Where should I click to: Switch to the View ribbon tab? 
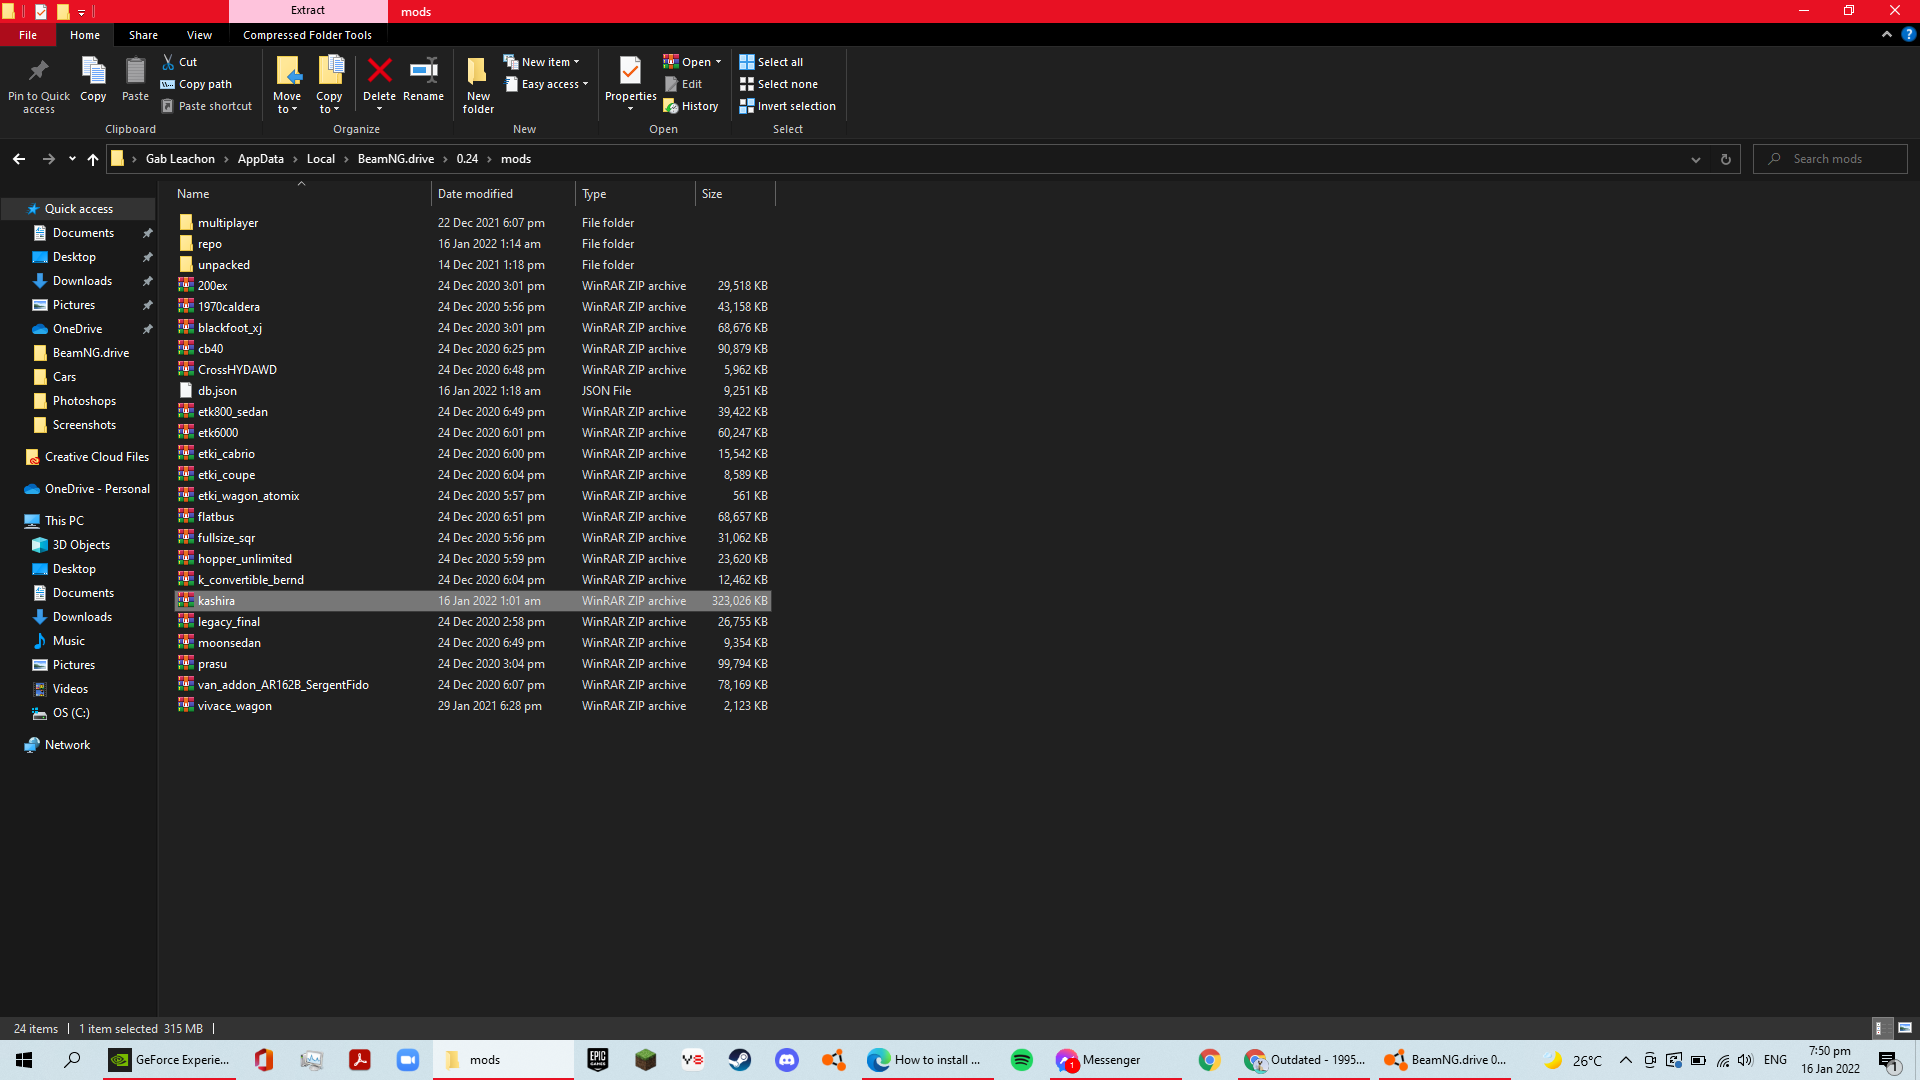click(x=199, y=35)
